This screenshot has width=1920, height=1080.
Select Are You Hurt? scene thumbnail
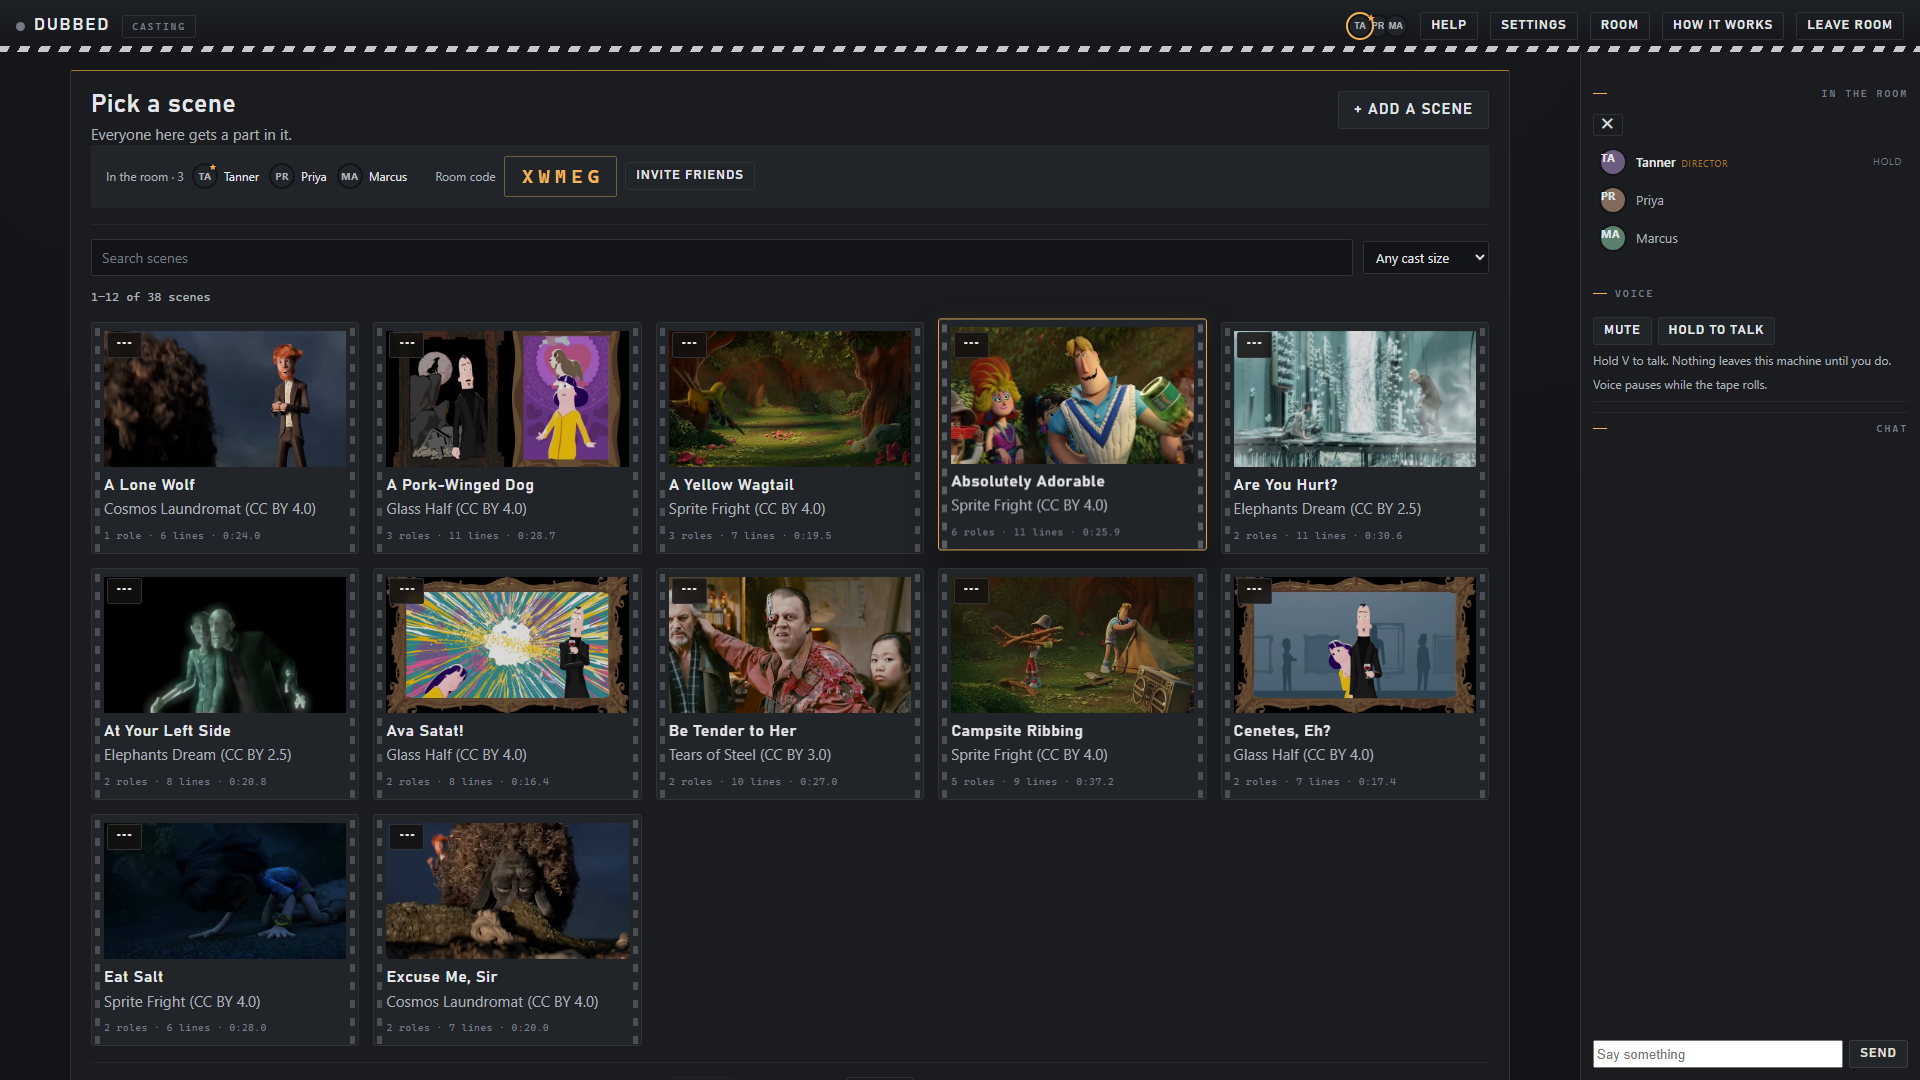click(1354, 399)
